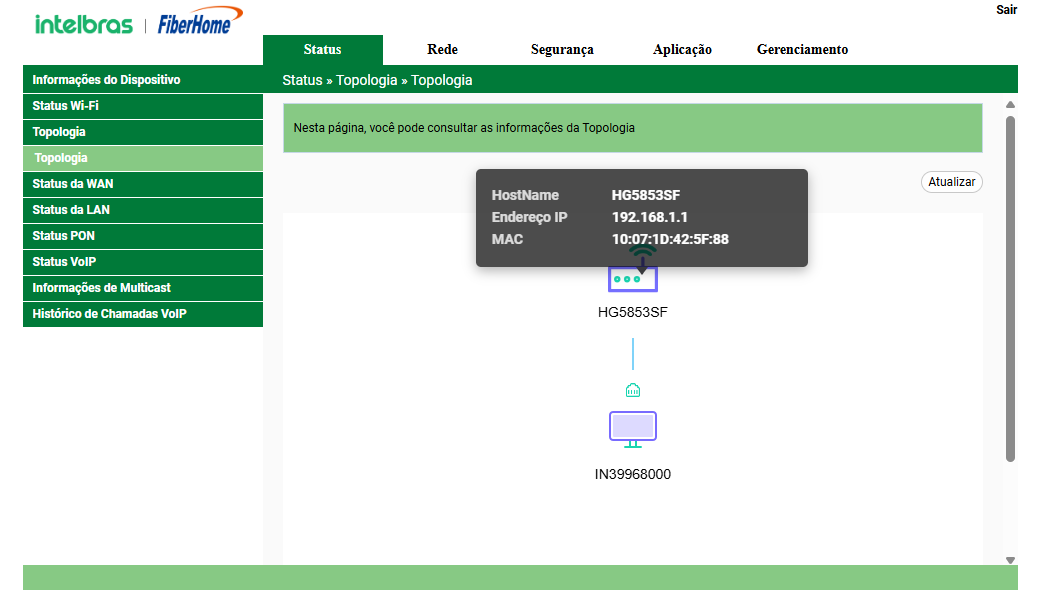The height and width of the screenshot is (608, 1038).
Task: Open the Rede tab
Action: coord(442,50)
